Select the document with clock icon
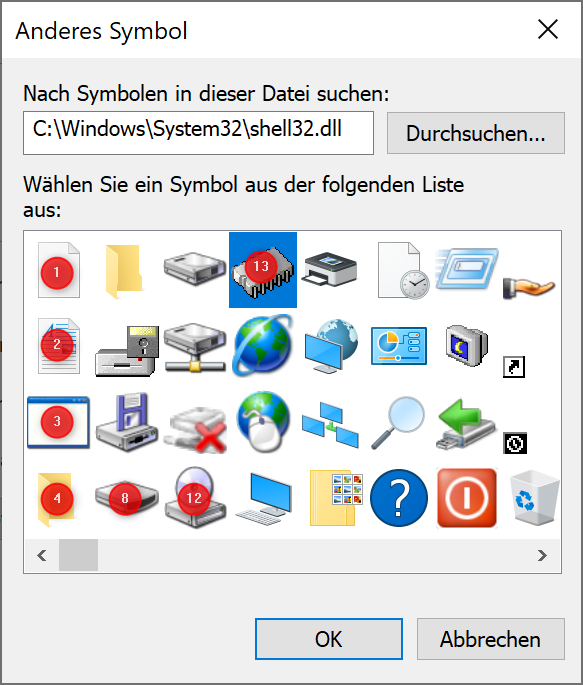 (403, 271)
